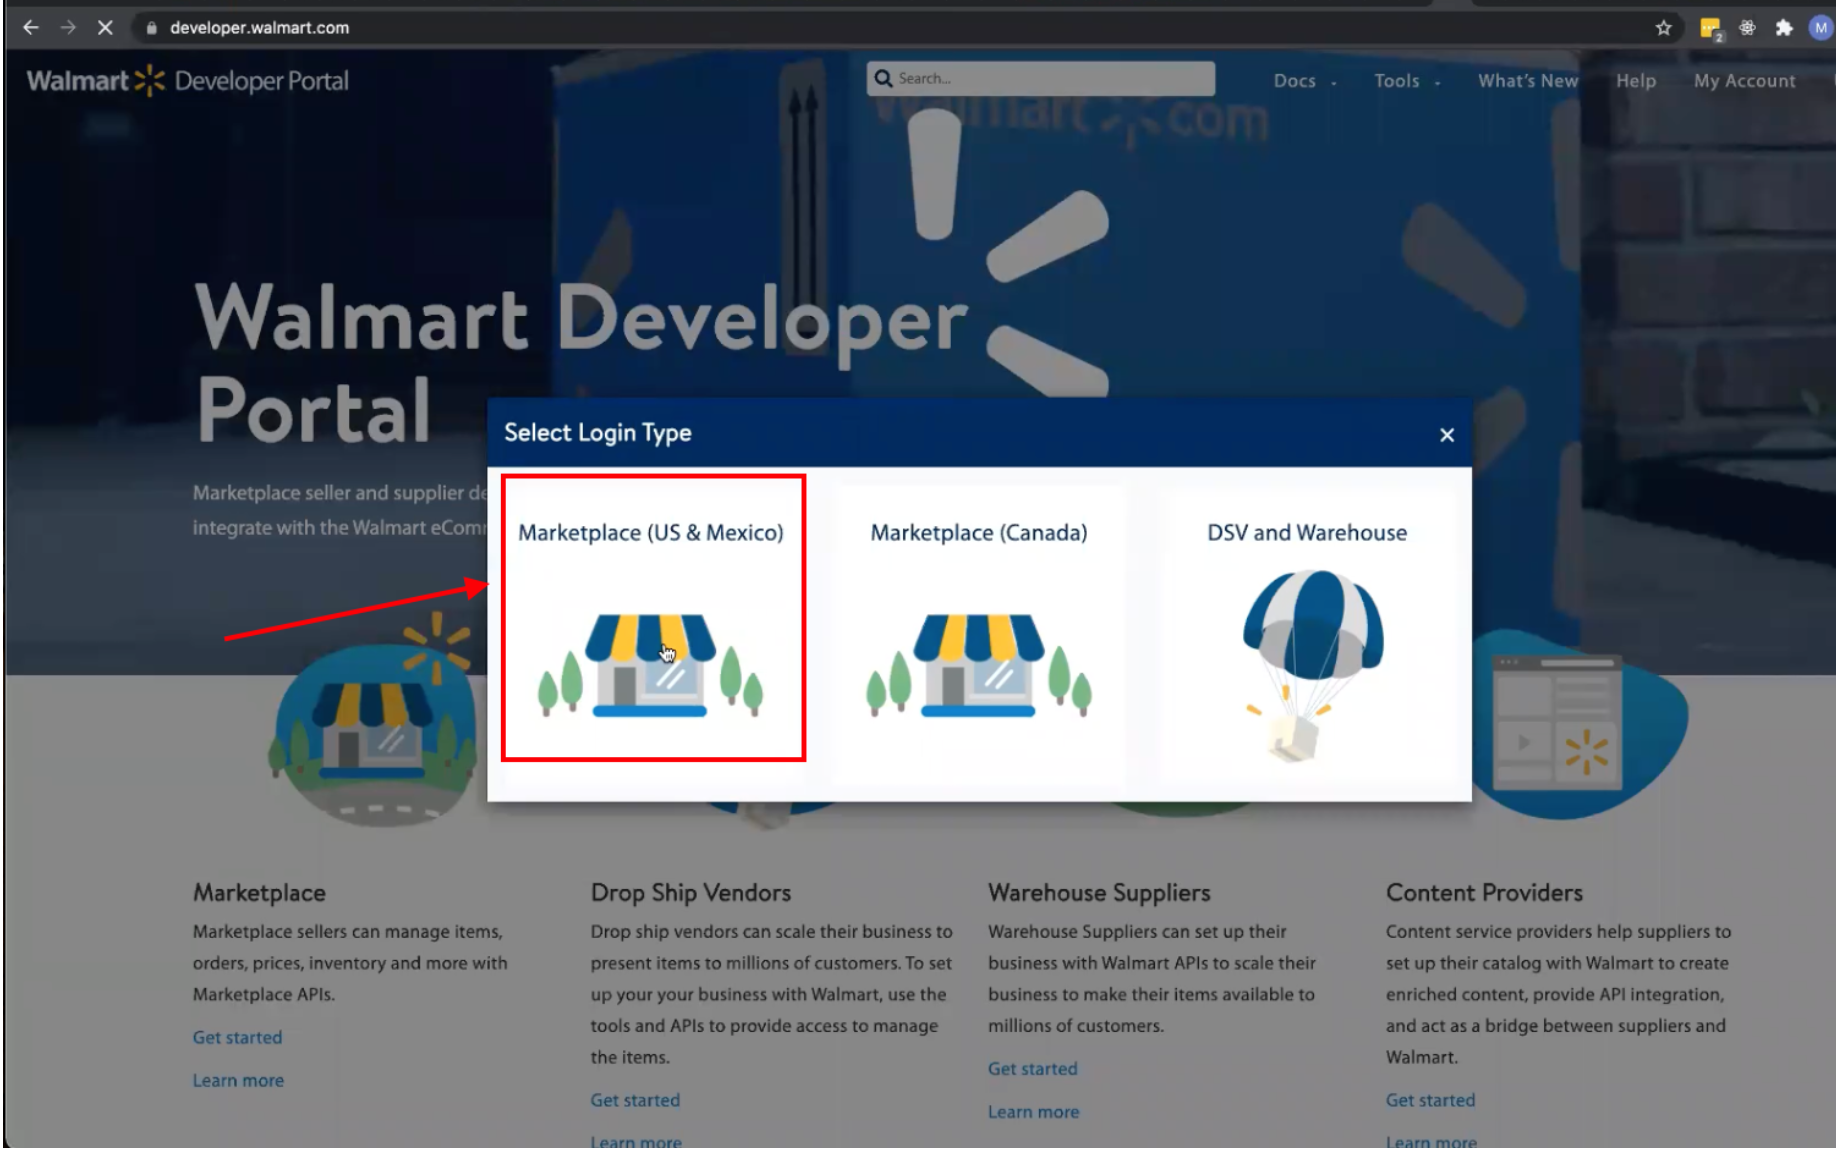The height and width of the screenshot is (1152, 1840).
Task: Expand the Tools dropdown menu
Action: (x=1406, y=81)
